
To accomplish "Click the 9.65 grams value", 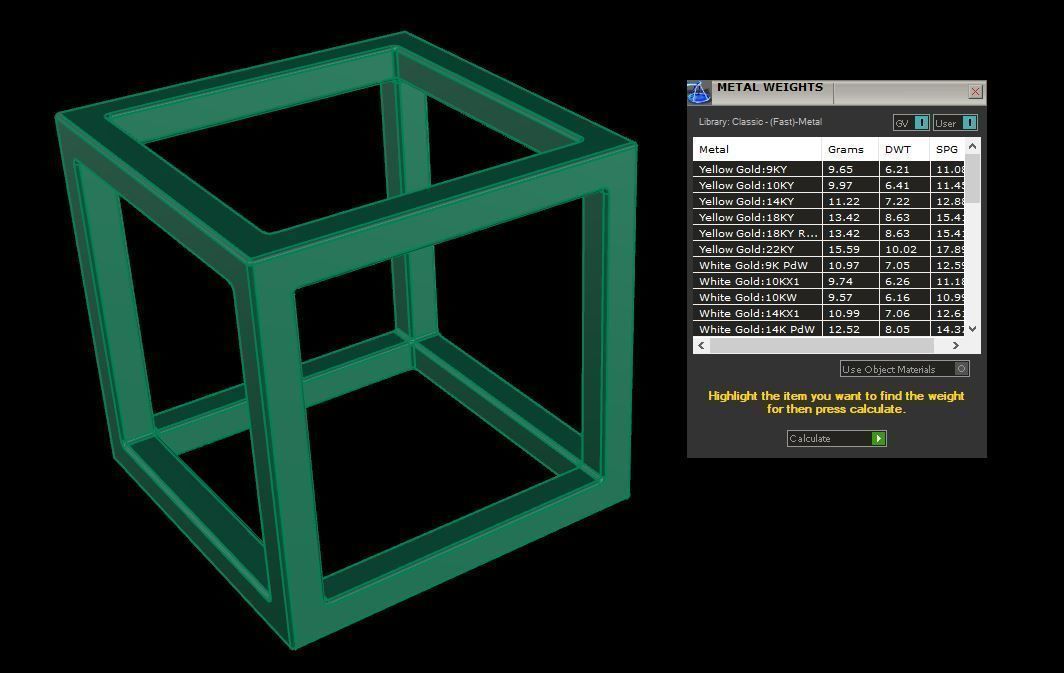I will (x=840, y=170).
